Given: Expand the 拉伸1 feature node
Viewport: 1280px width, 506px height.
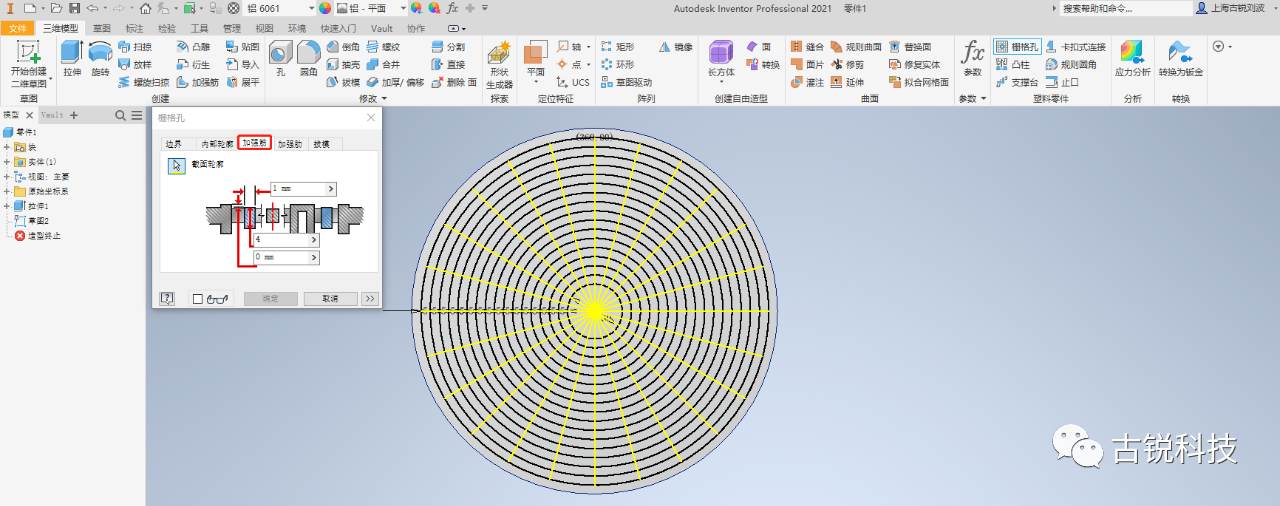Looking at the screenshot, I should click(x=7, y=206).
